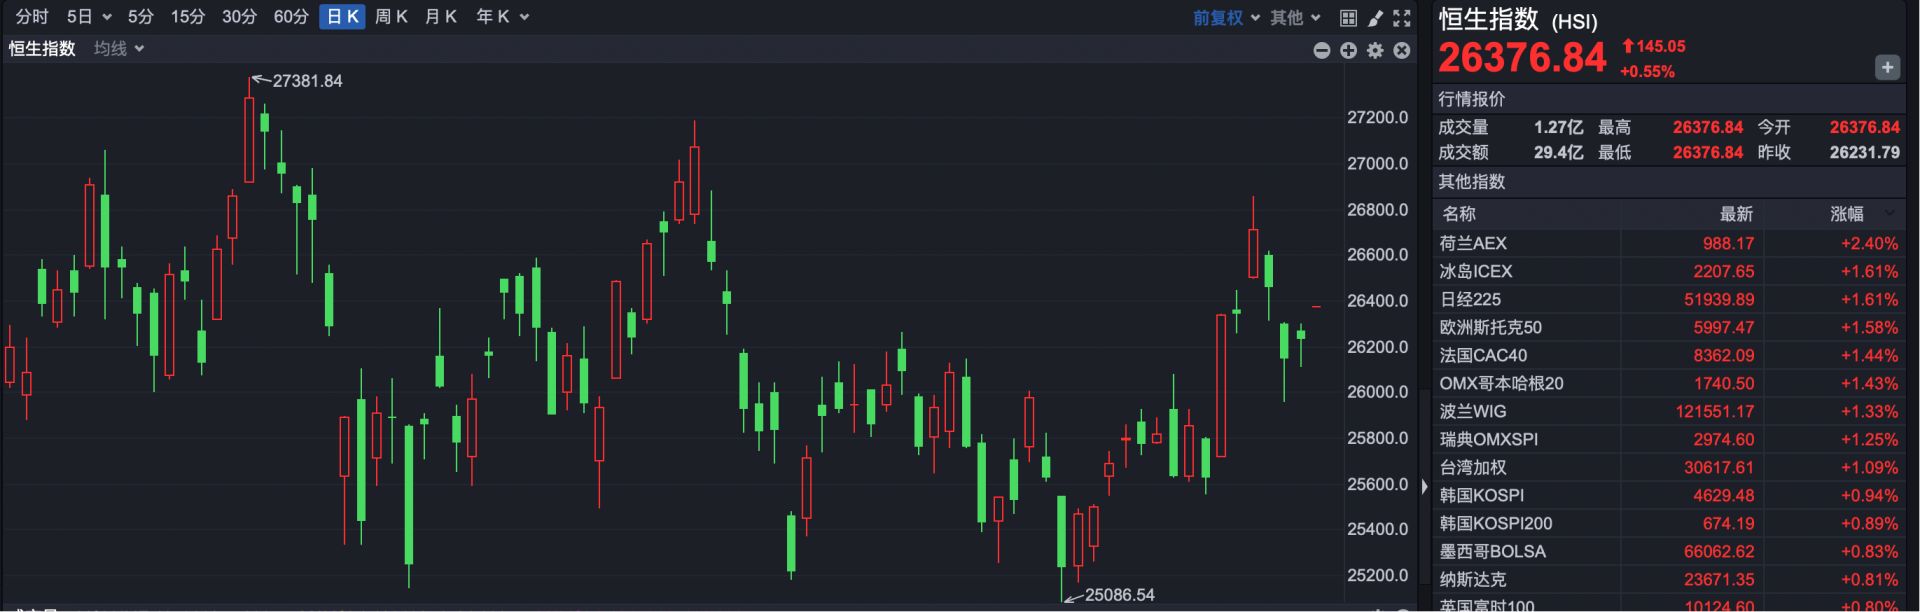Screen dimensions: 1920x612
Task: Open the multi-chart grid layout icon
Action: (1348, 18)
